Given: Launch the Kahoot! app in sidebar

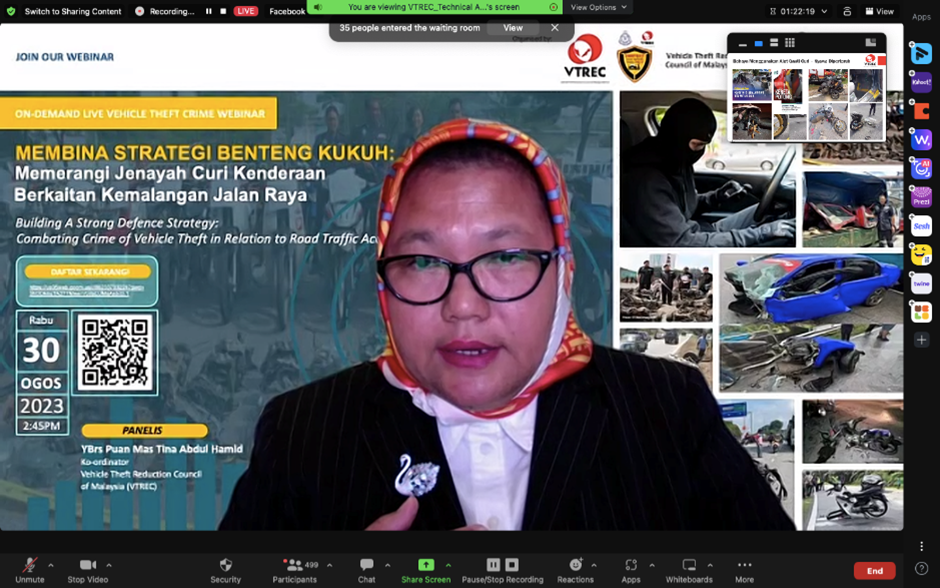Looking at the screenshot, I should 921,84.
